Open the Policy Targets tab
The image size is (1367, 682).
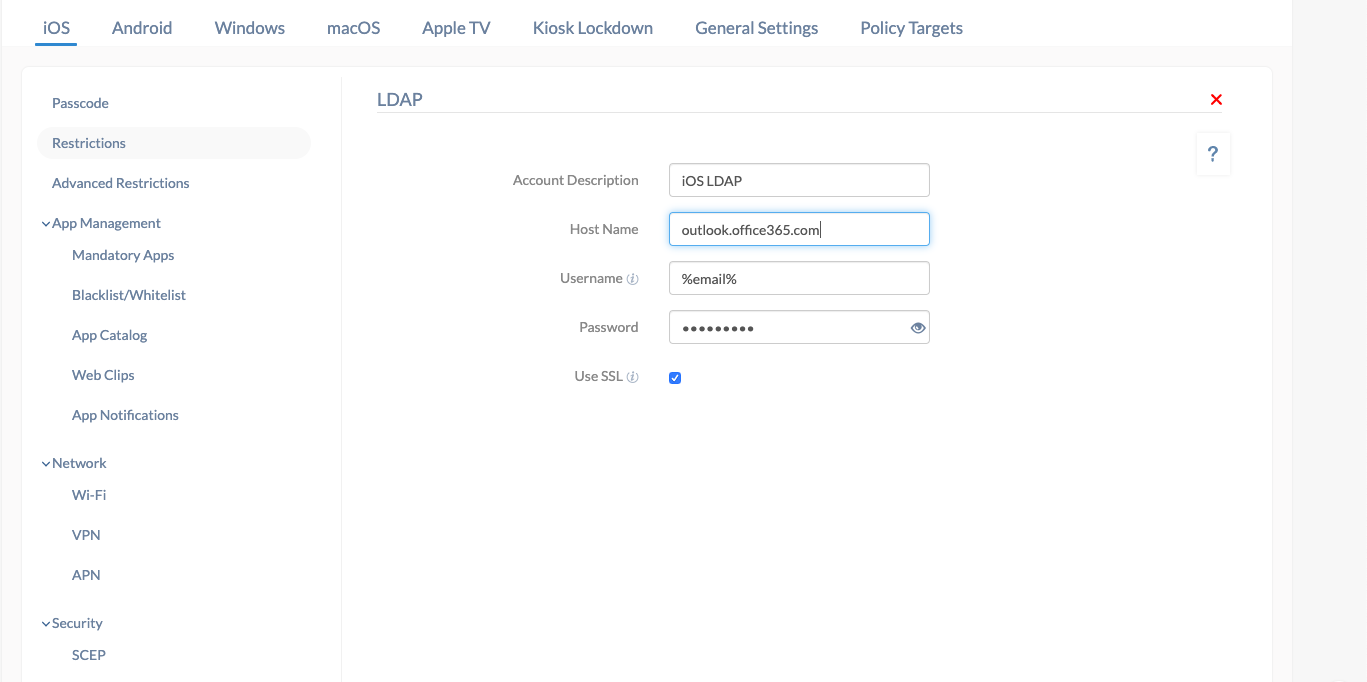click(912, 28)
